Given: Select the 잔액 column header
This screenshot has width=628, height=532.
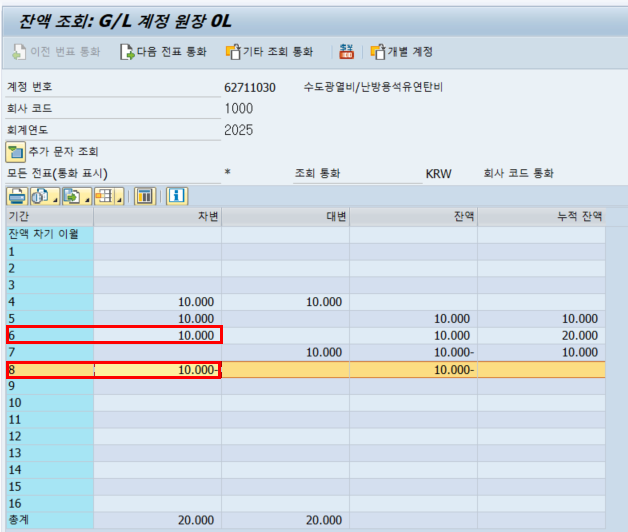Looking at the screenshot, I should tap(414, 217).
